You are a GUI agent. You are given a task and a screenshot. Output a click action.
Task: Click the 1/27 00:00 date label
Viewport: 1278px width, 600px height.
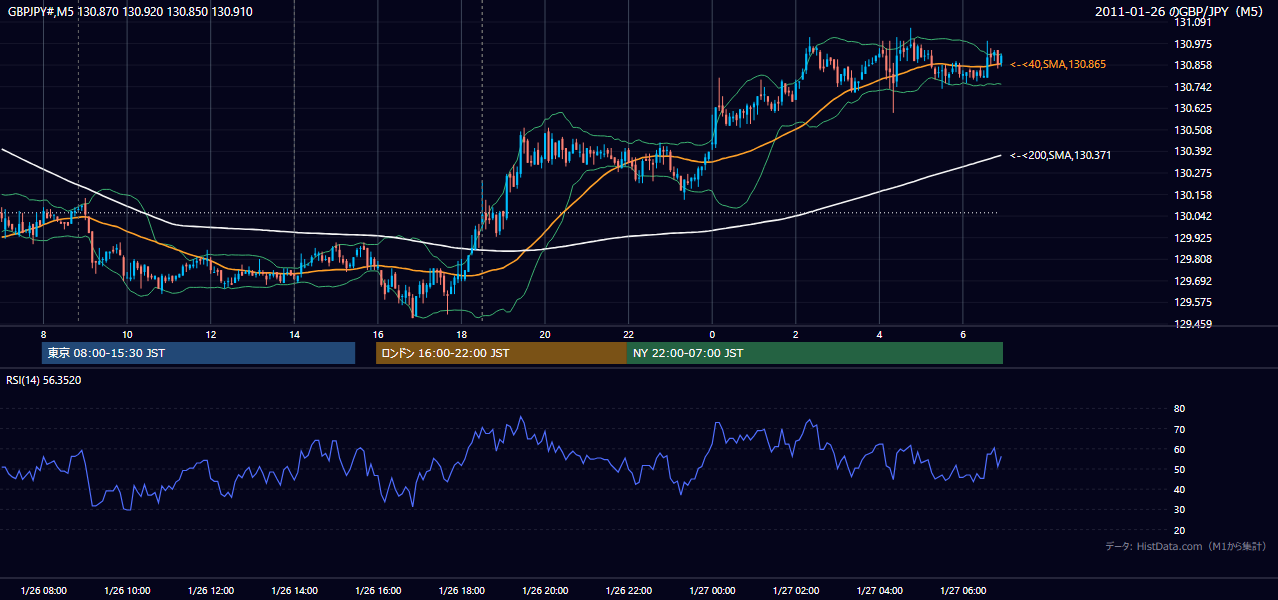pyautogui.click(x=711, y=591)
